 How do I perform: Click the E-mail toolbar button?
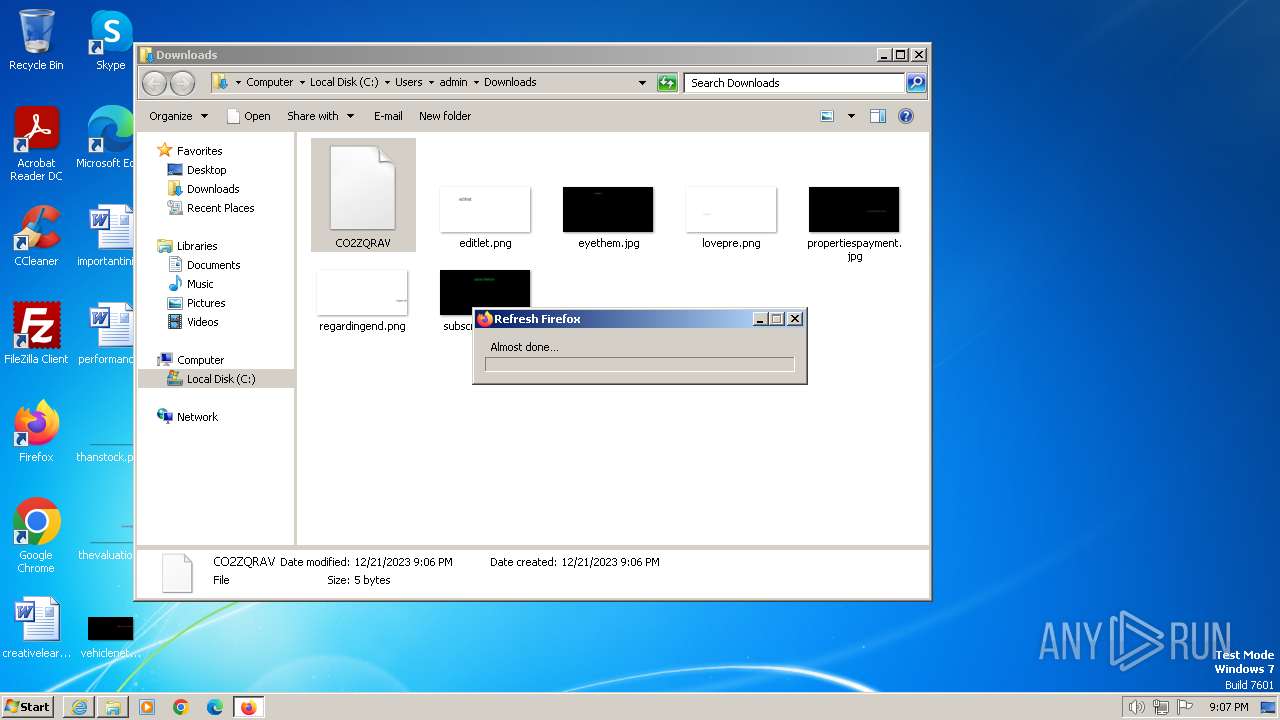[388, 116]
